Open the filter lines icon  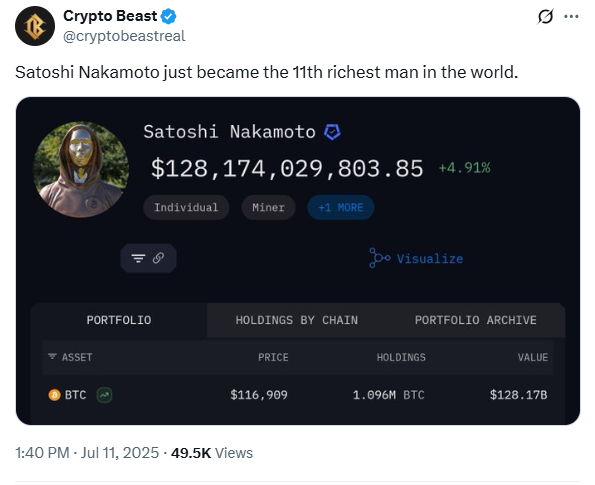(x=138, y=258)
